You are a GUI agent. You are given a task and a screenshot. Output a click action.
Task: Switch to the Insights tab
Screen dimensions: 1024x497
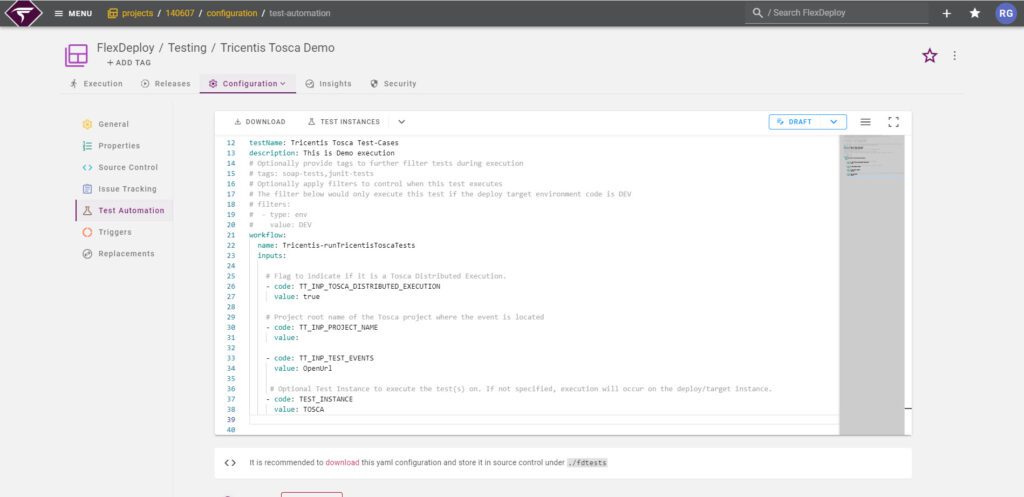point(328,84)
